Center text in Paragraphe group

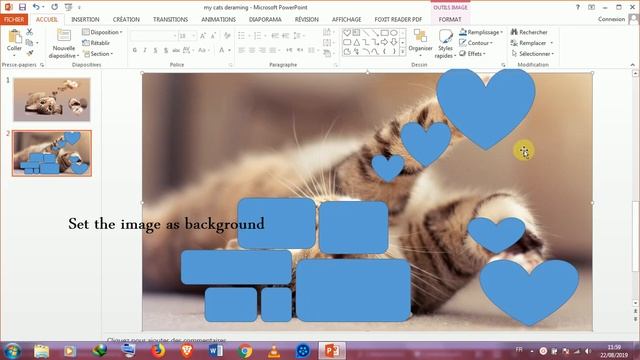[252, 50]
